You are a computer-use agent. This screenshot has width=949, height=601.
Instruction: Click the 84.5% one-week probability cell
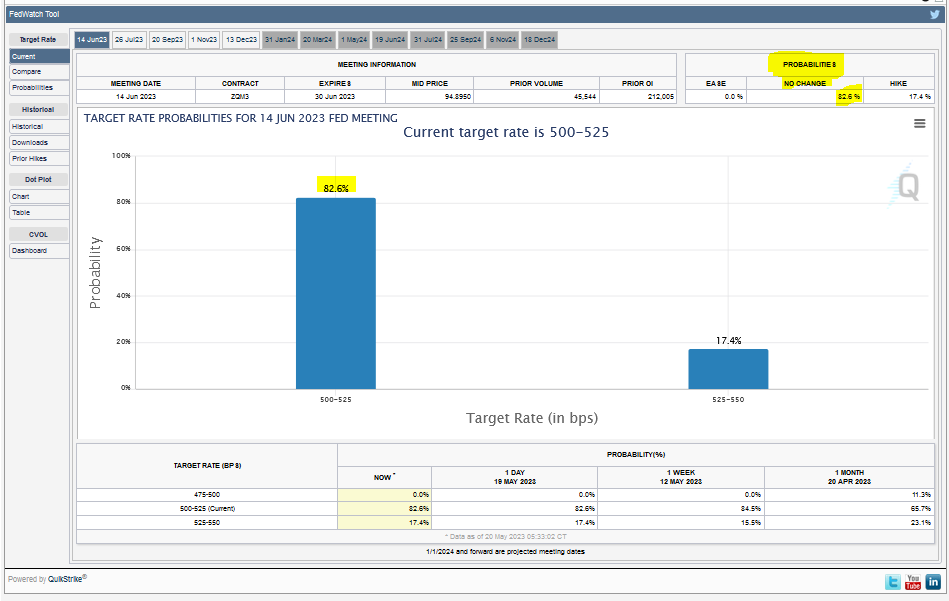(x=681, y=508)
